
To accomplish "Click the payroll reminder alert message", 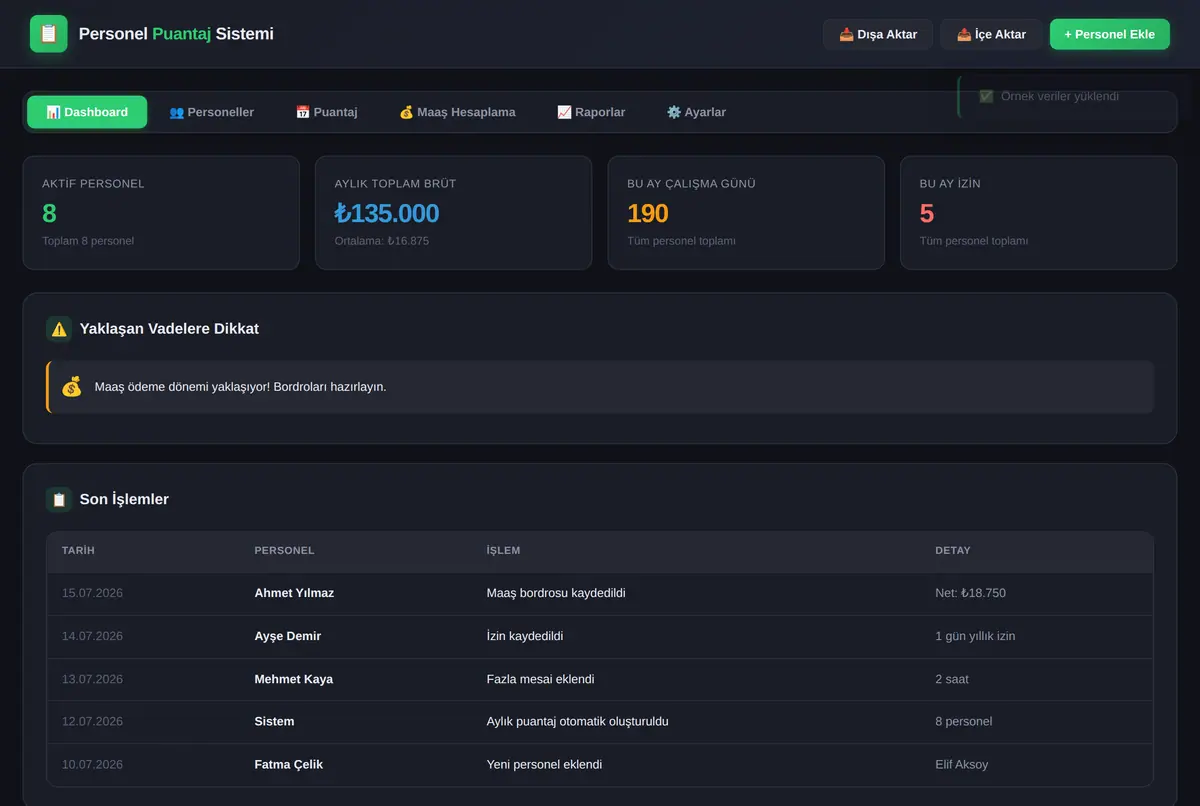I will click(600, 387).
